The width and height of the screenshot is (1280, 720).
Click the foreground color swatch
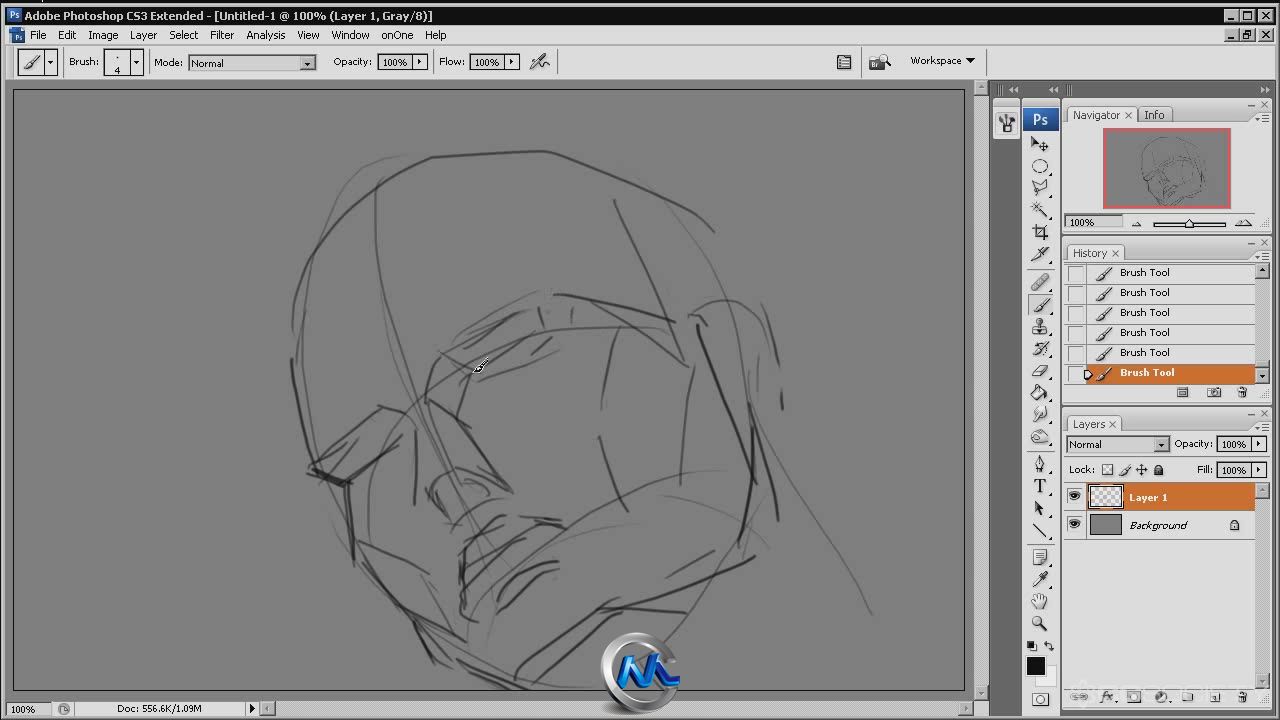coord(1035,666)
